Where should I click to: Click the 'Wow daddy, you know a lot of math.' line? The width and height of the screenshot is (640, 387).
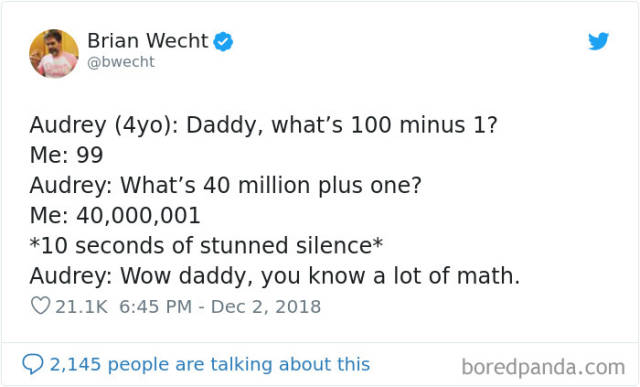tap(320, 276)
